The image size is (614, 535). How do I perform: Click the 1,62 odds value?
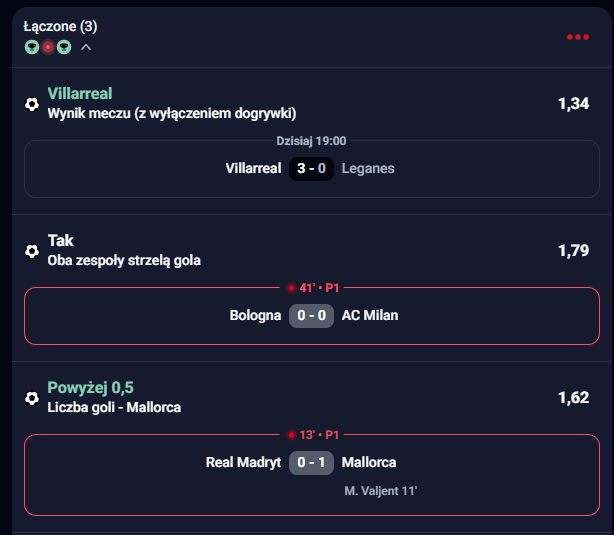(573, 397)
